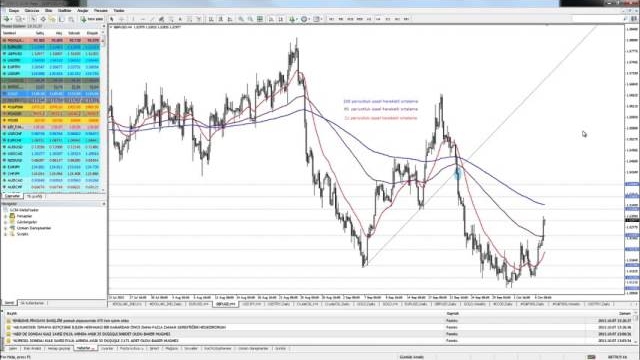Set timeframe to D1
640x360 pixels.
388,19
